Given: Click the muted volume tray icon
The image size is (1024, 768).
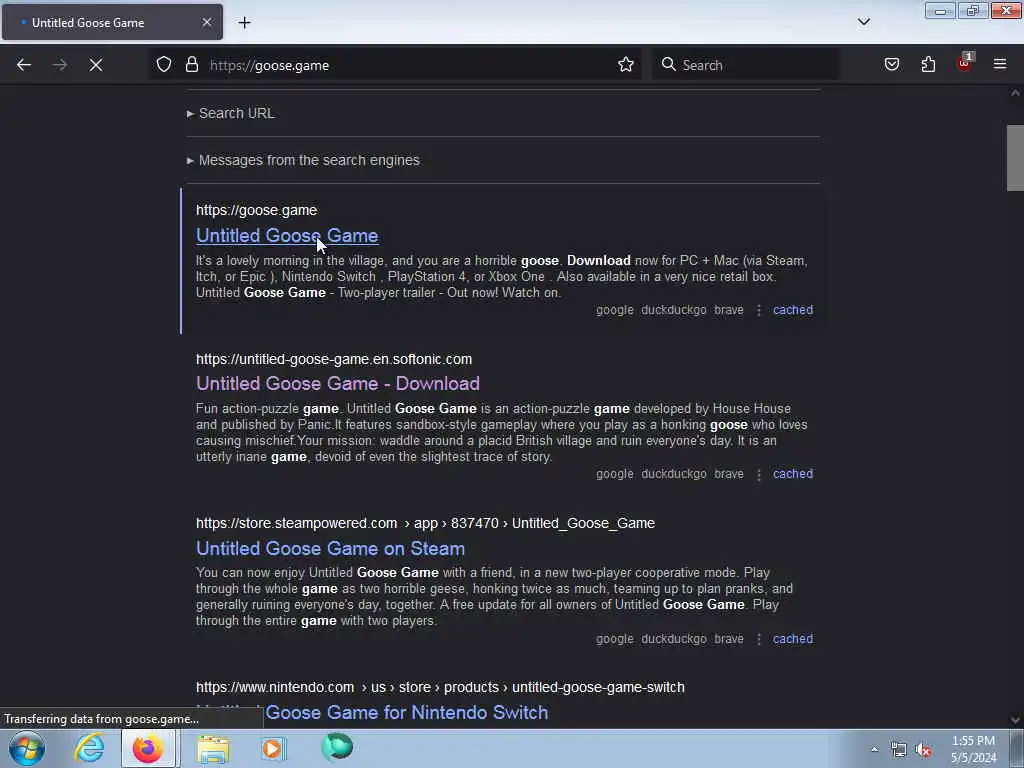Looking at the screenshot, I should 923,750.
